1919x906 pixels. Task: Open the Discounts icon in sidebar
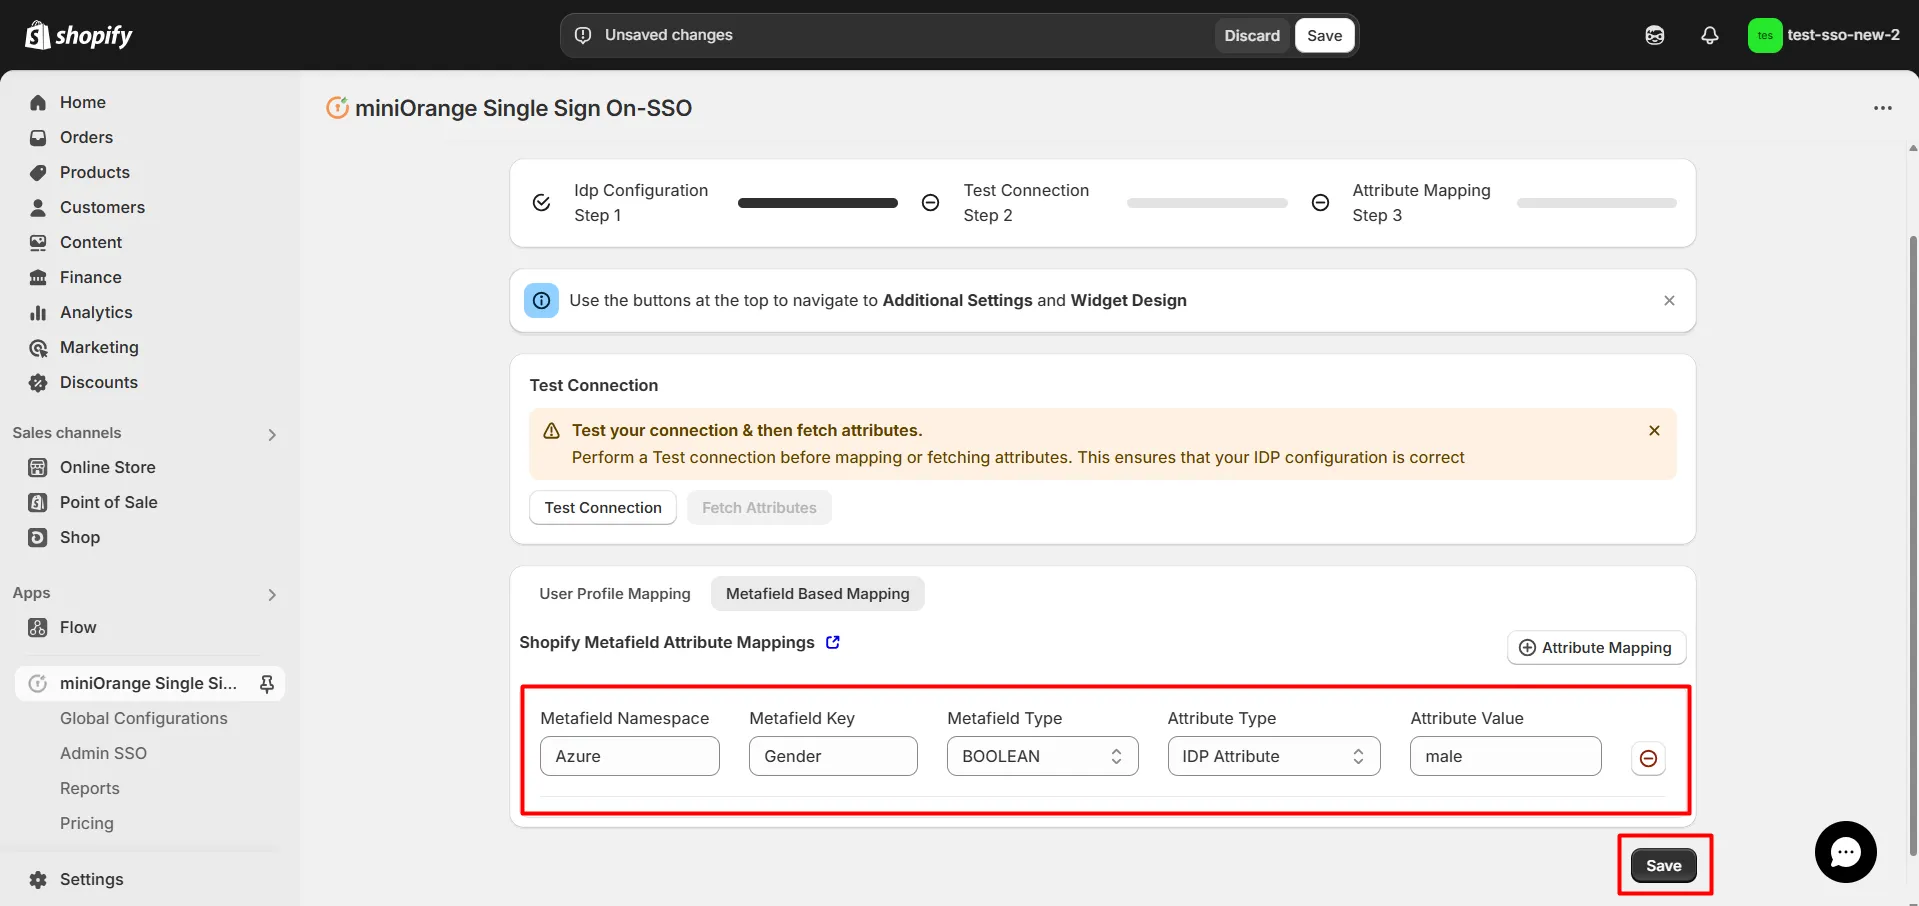pos(38,382)
